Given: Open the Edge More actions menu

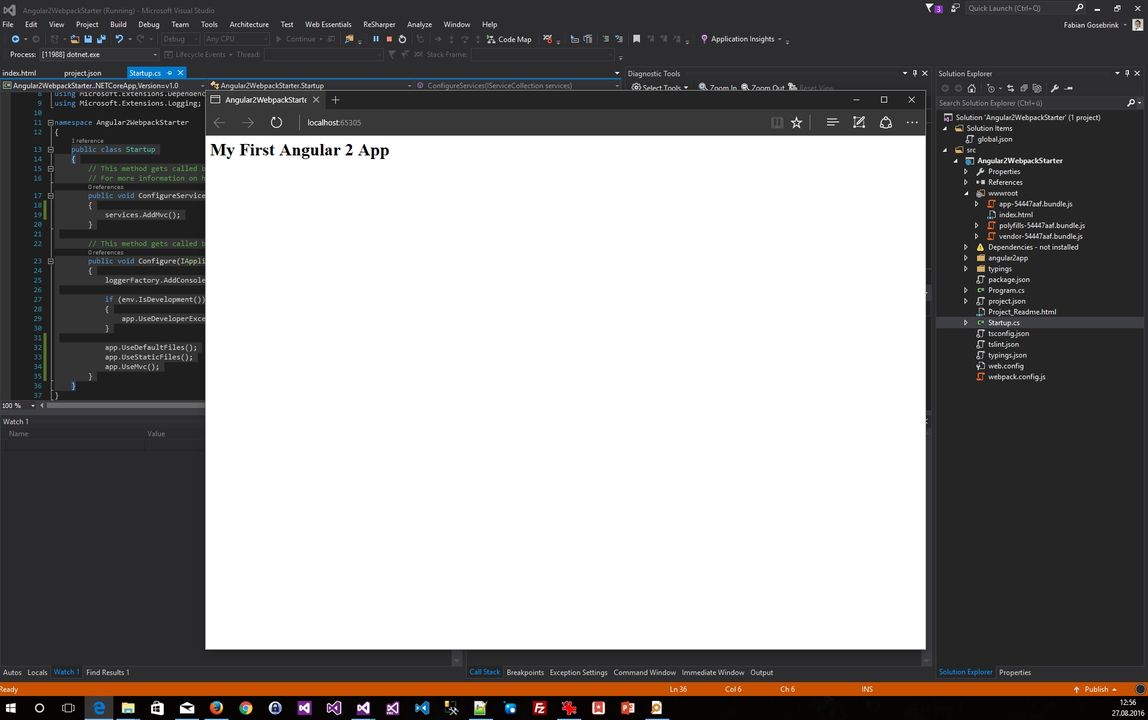Looking at the screenshot, I should pyautogui.click(x=912, y=122).
